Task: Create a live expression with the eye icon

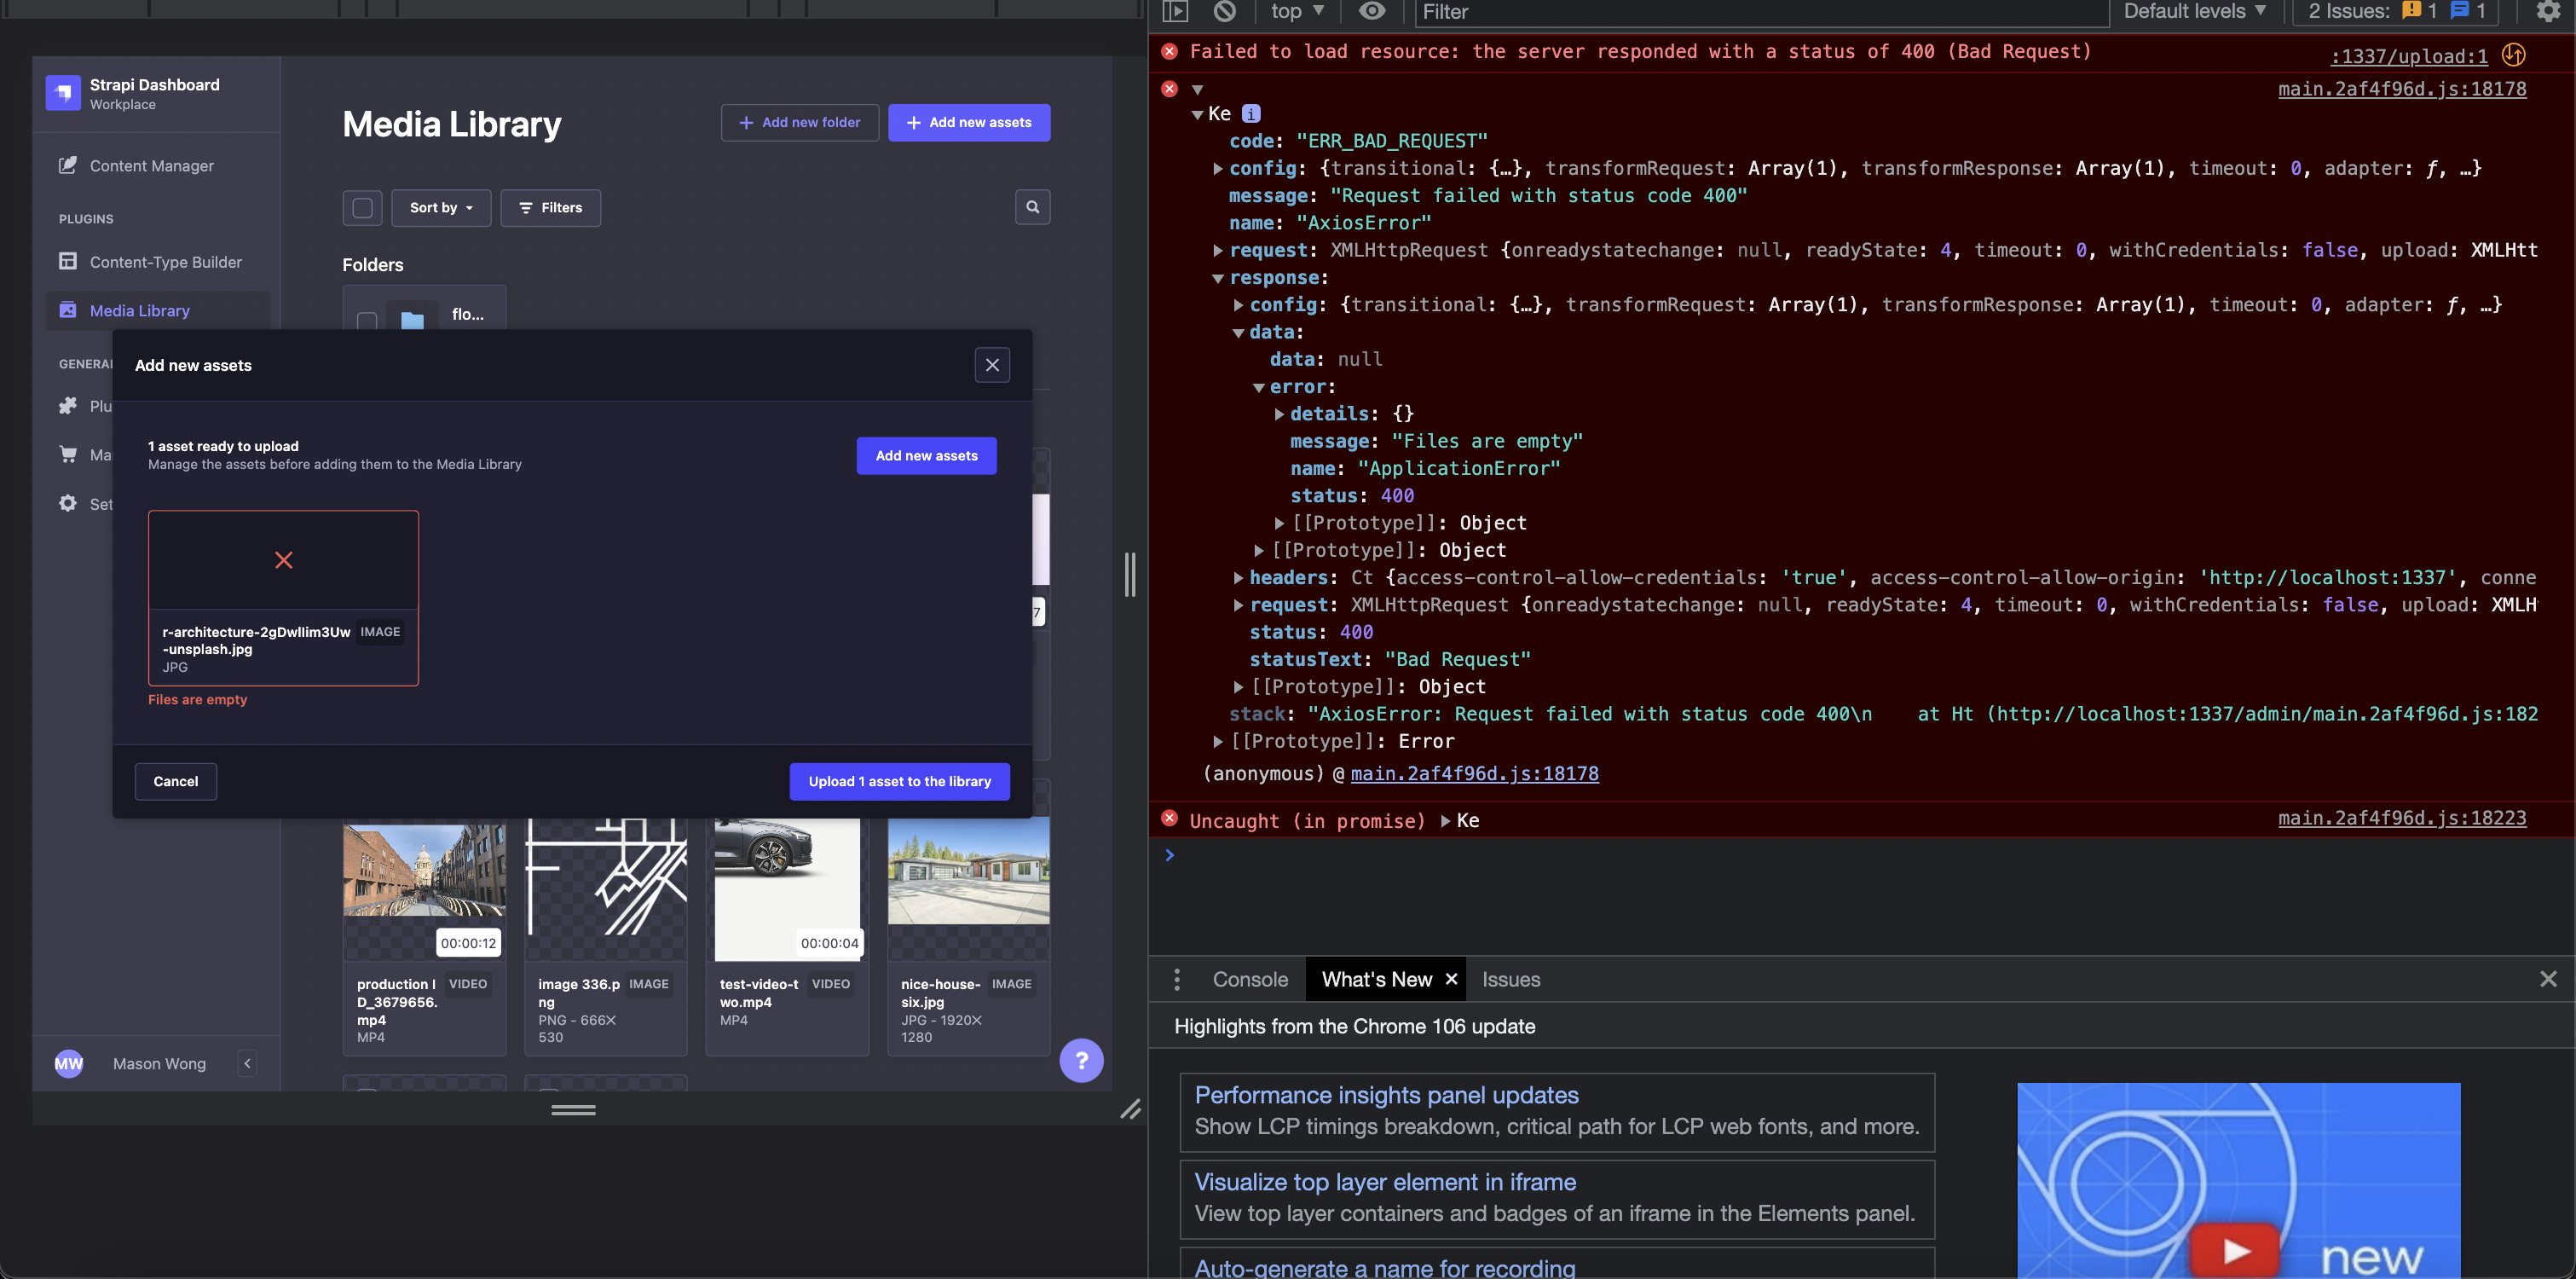Action: pyautogui.click(x=1371, y=12)
